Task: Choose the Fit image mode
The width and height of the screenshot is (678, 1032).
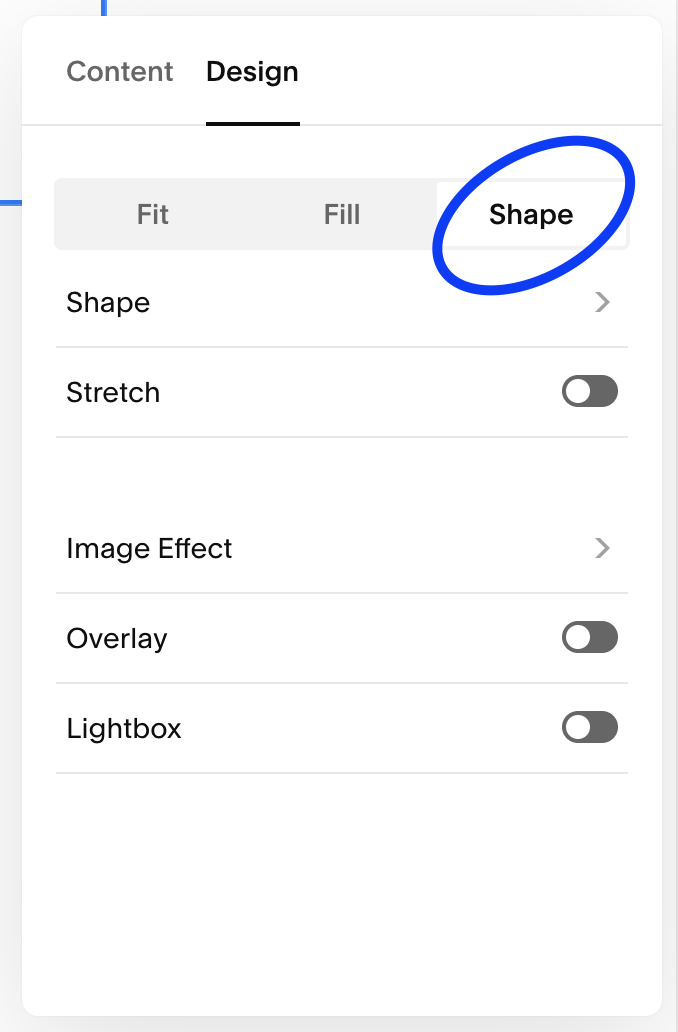Action: [x=152, y=214]
